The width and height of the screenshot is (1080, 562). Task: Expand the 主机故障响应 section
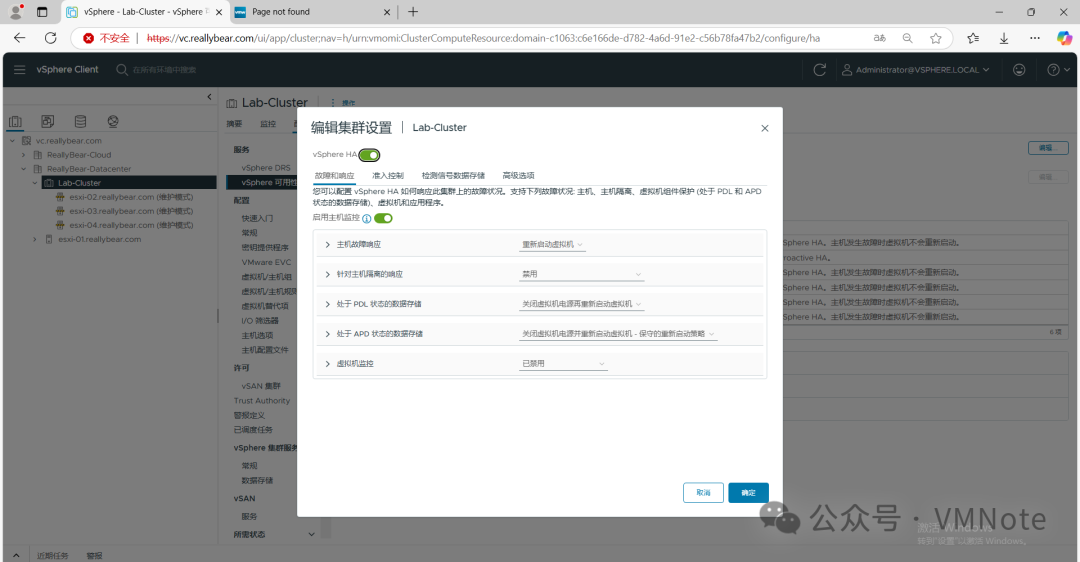click(x=328, y=244)
